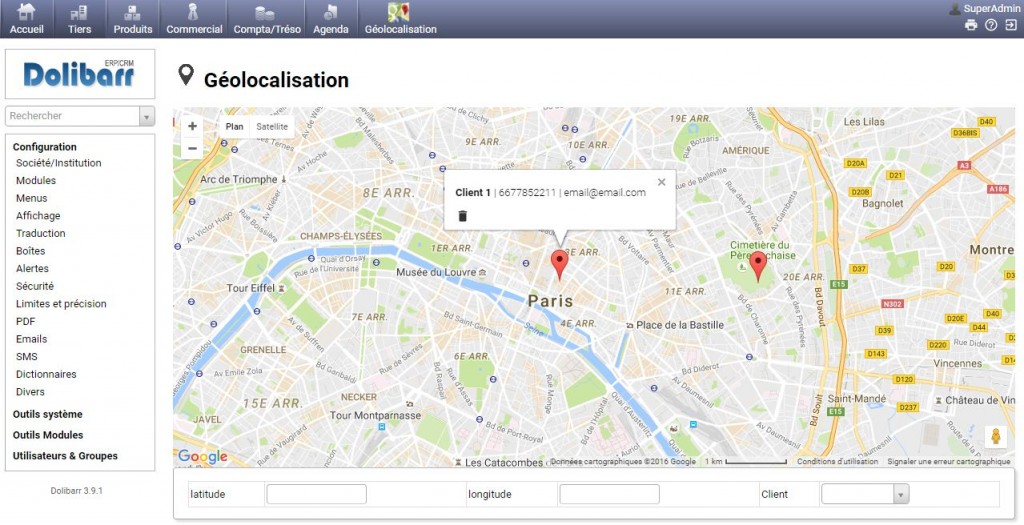Click the longitude input field
The width and height of the screenshot is (1024, 525).
[609, 494]
